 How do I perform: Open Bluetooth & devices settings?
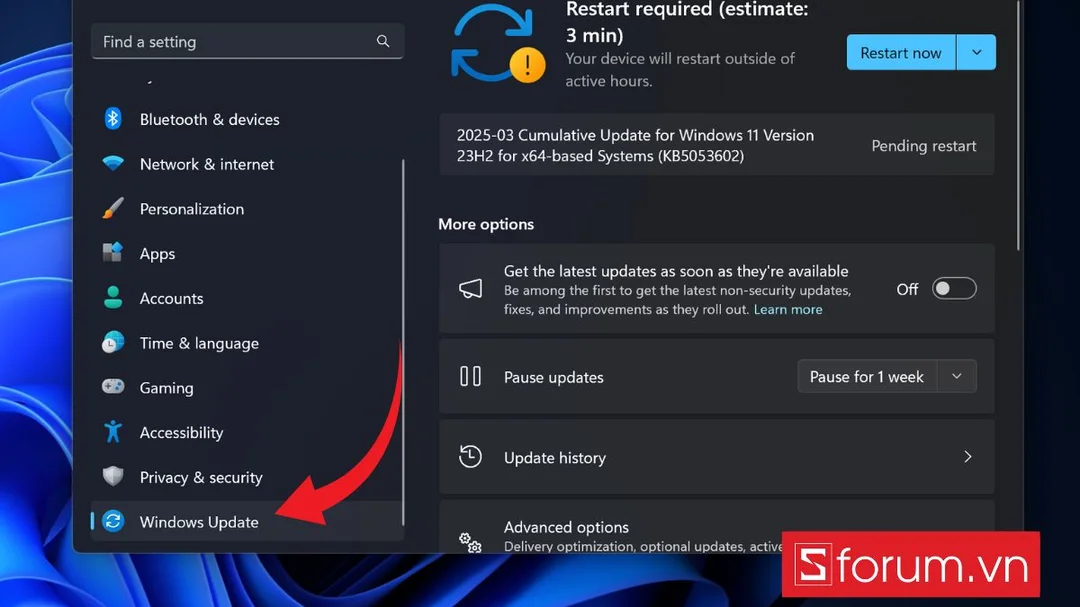247,119
